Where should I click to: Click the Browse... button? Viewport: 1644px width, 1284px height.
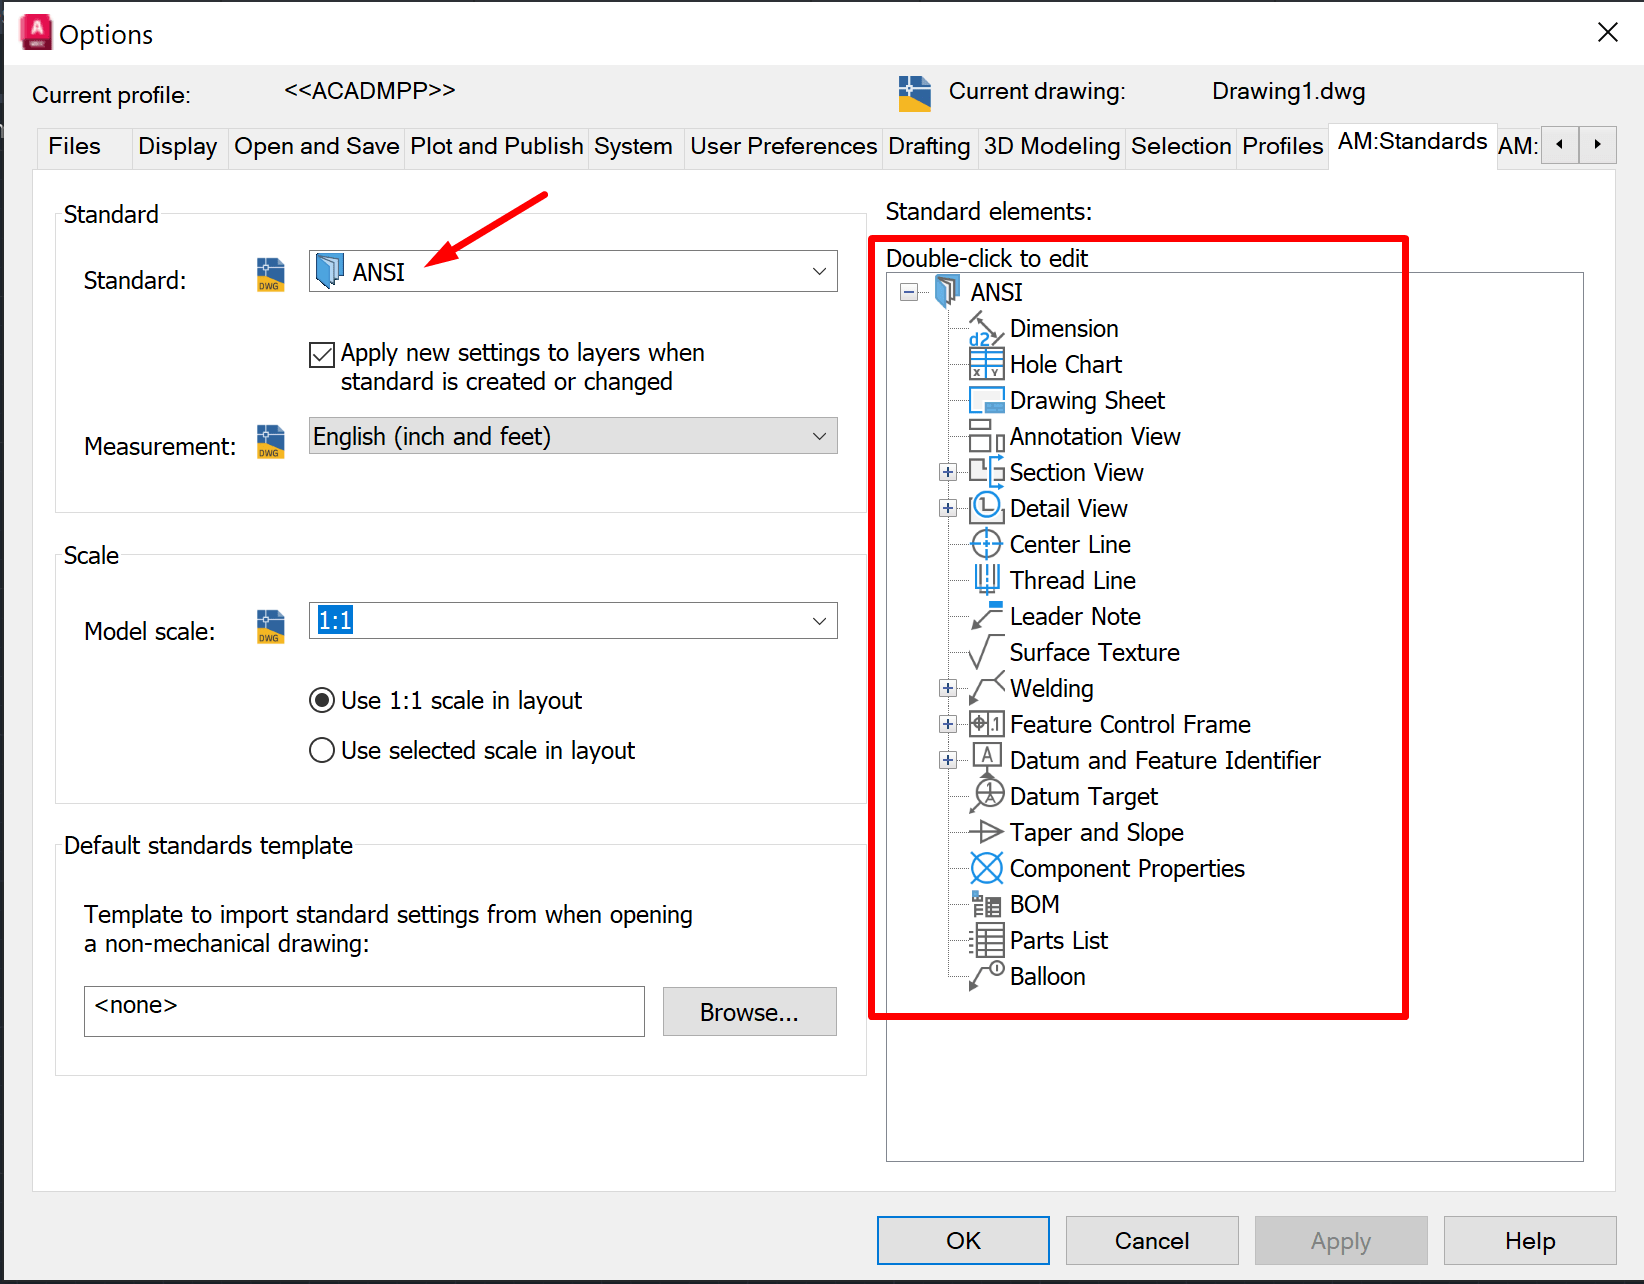click(749, 1012)
